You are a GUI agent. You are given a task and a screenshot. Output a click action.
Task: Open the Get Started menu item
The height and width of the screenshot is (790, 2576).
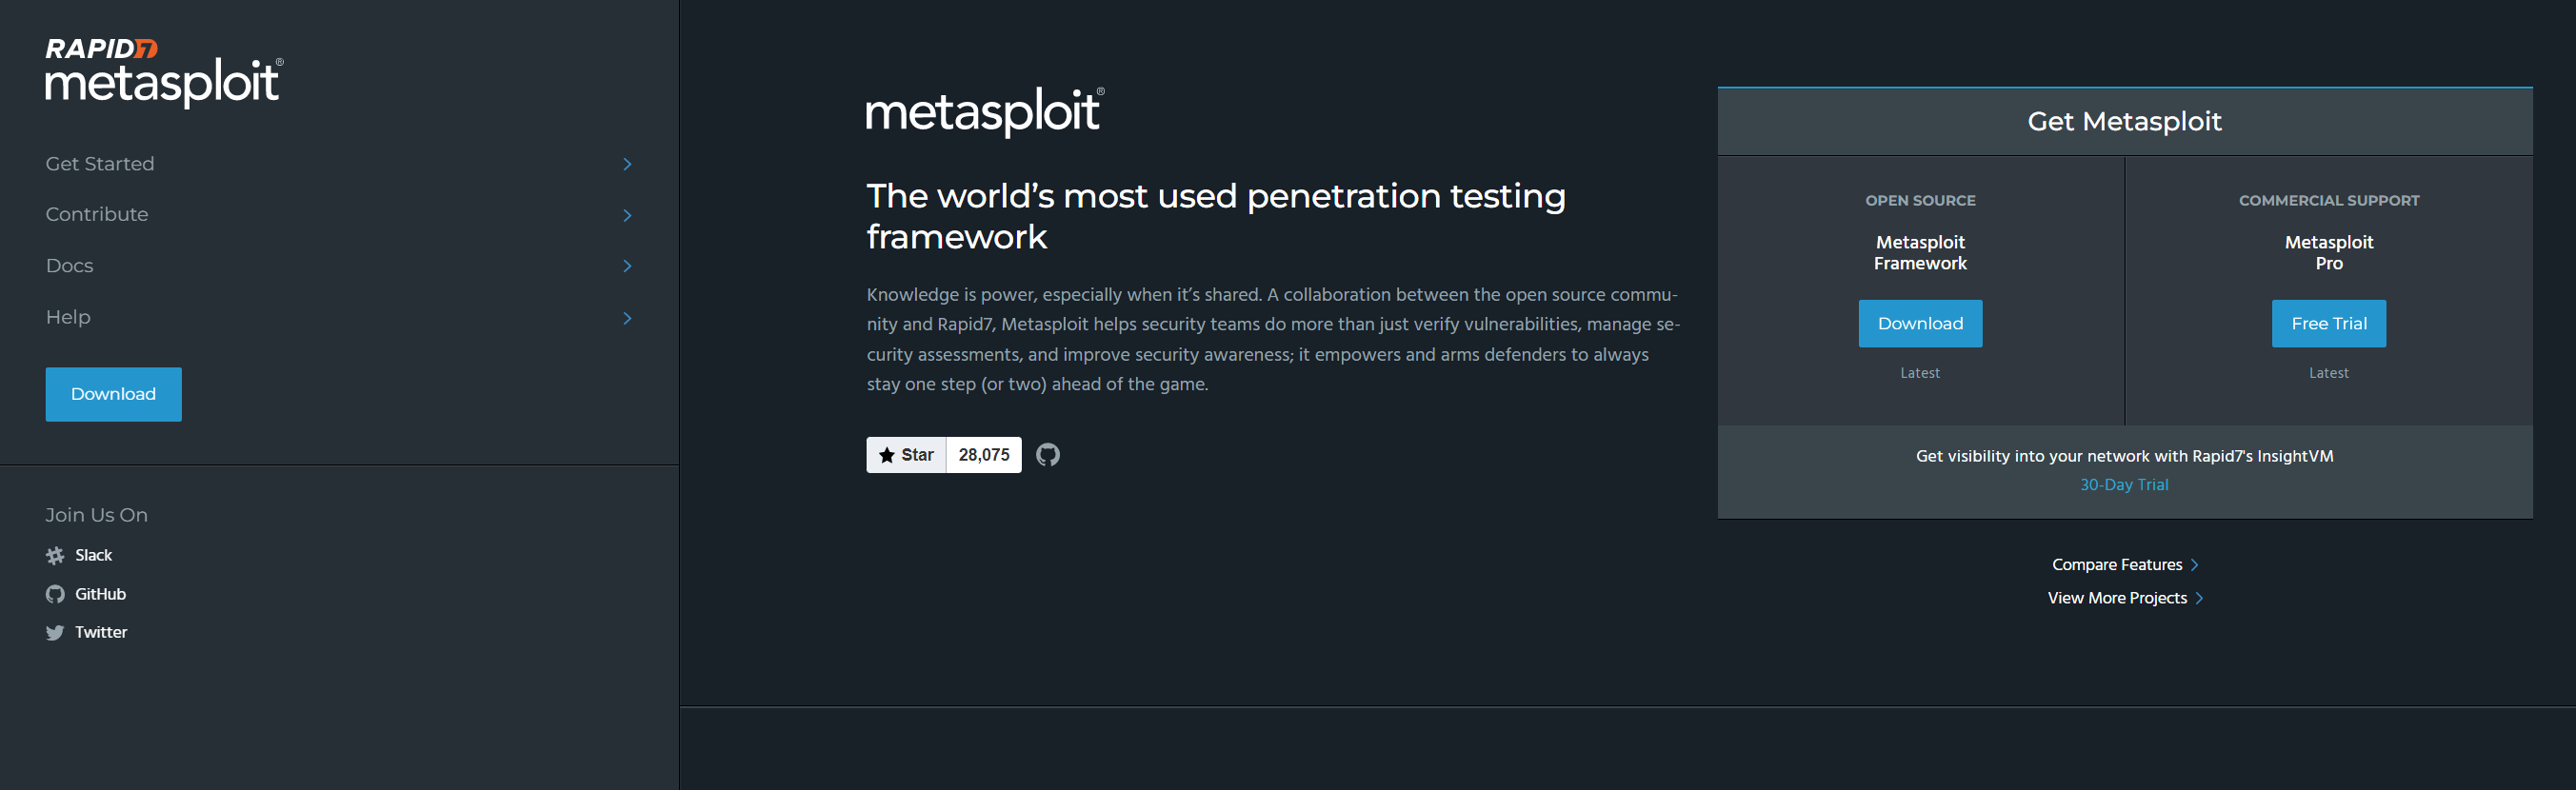(x=100, y=164)
